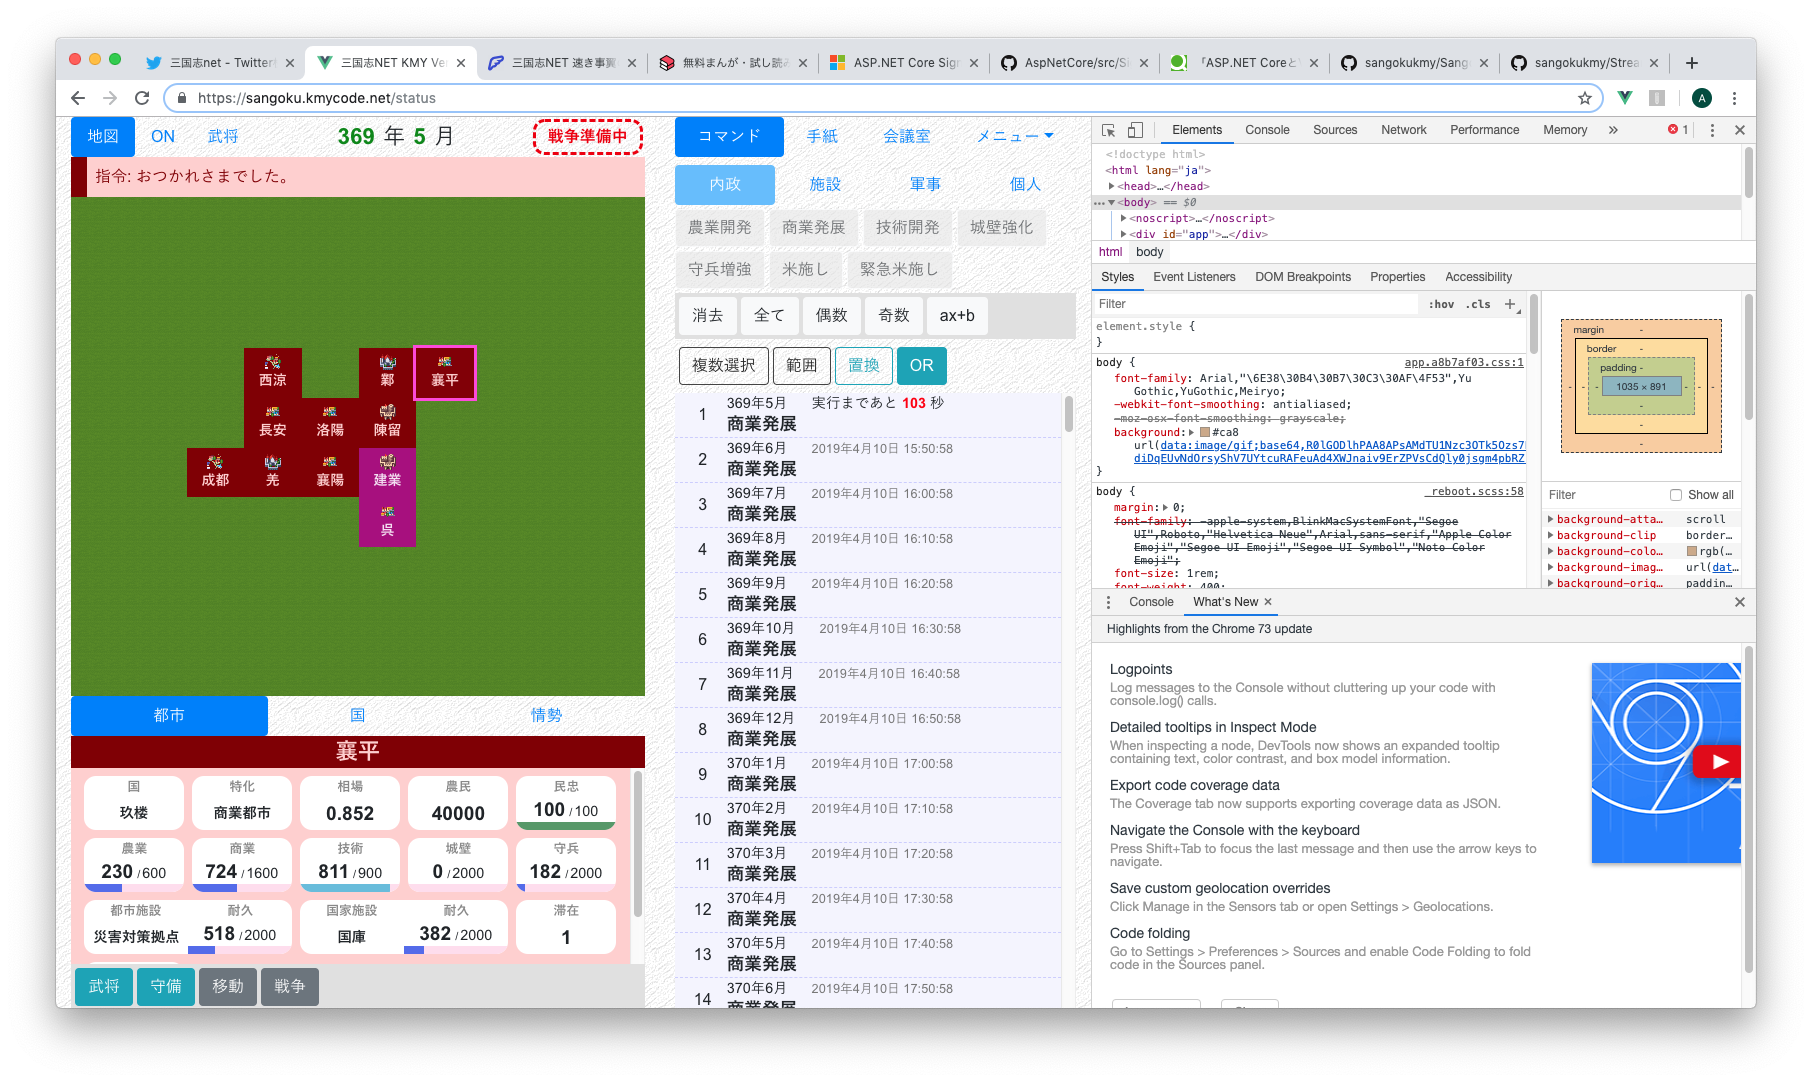
Task: Switch to the 軍事 command tab
Action: pyautogui.click(x=925, y=184)
